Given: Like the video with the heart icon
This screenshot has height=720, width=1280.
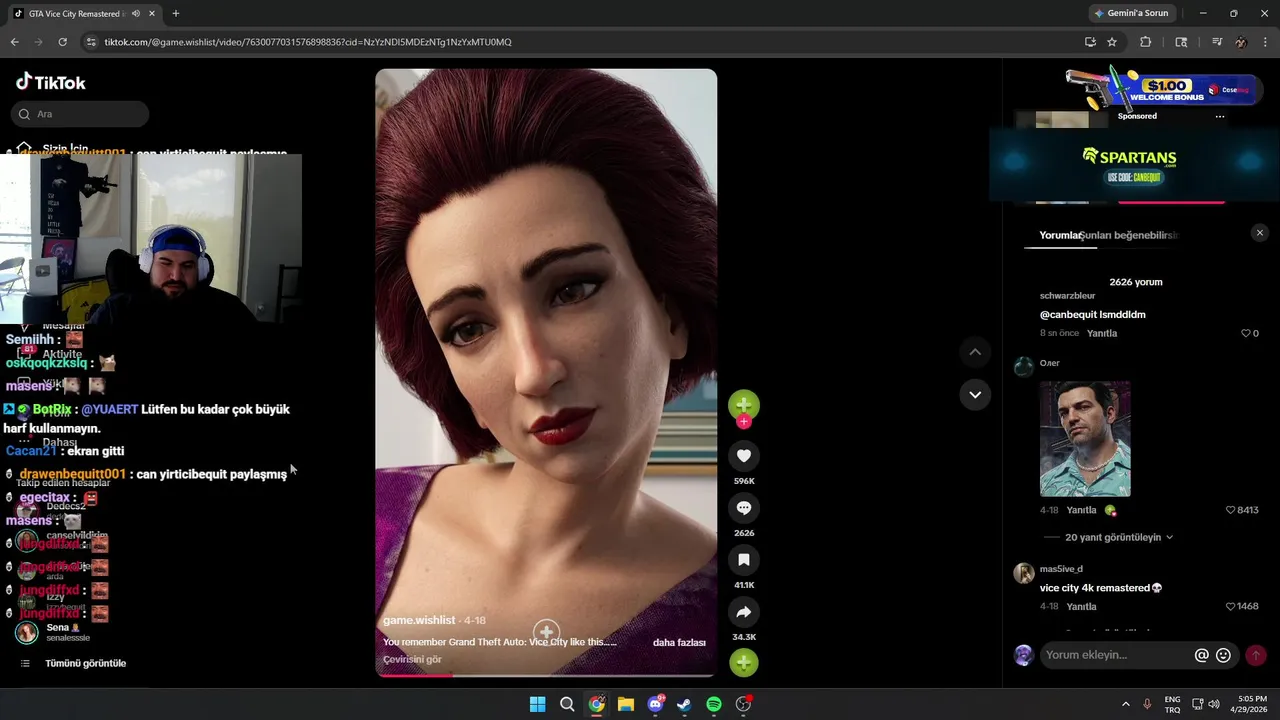Looking at the screenshot, I should pyautogui.click(x=743, y=456).
